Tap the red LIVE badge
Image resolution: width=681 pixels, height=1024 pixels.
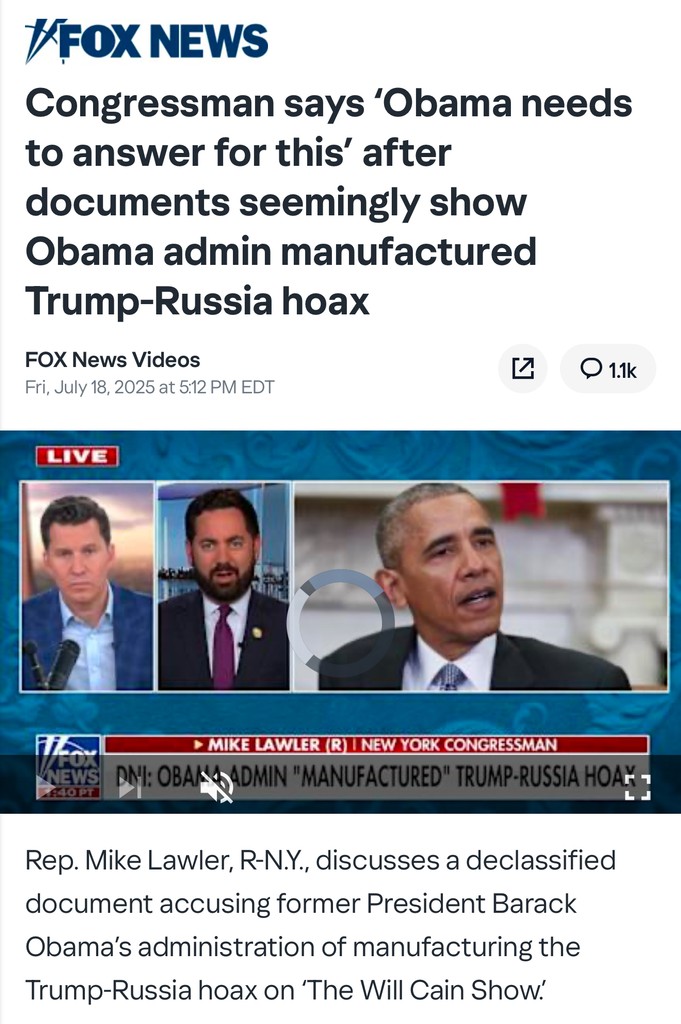tap(77, 456)
